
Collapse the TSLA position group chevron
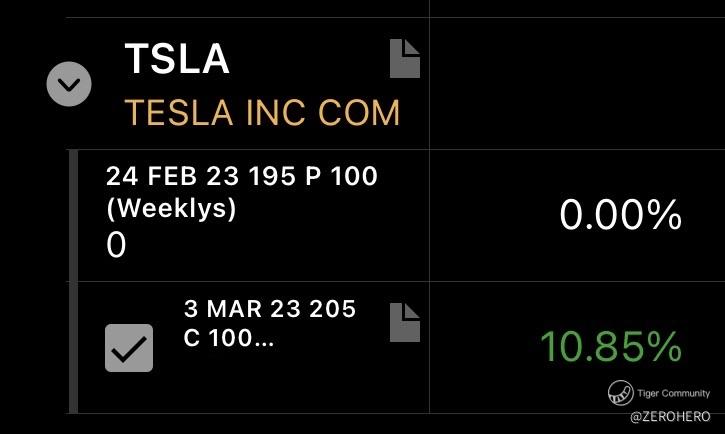point(69,84)
